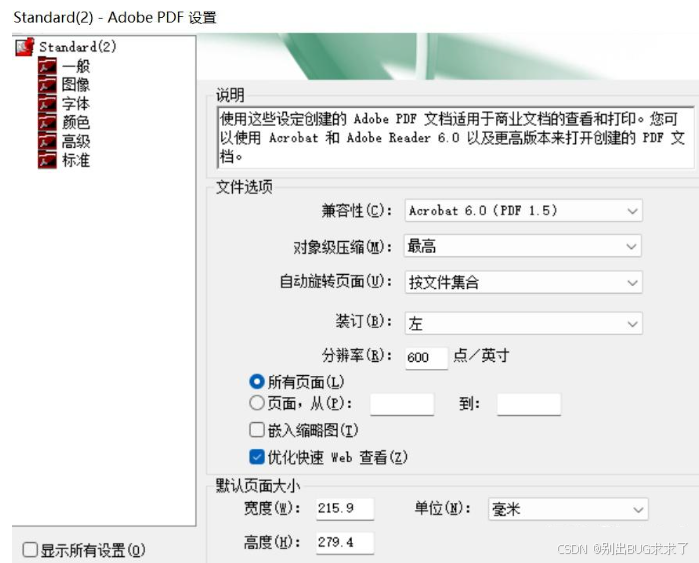Click the 装订(B) label

(364, 321)
